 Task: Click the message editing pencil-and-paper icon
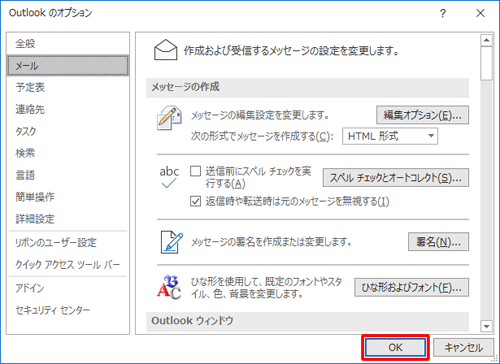pos(169,117)
